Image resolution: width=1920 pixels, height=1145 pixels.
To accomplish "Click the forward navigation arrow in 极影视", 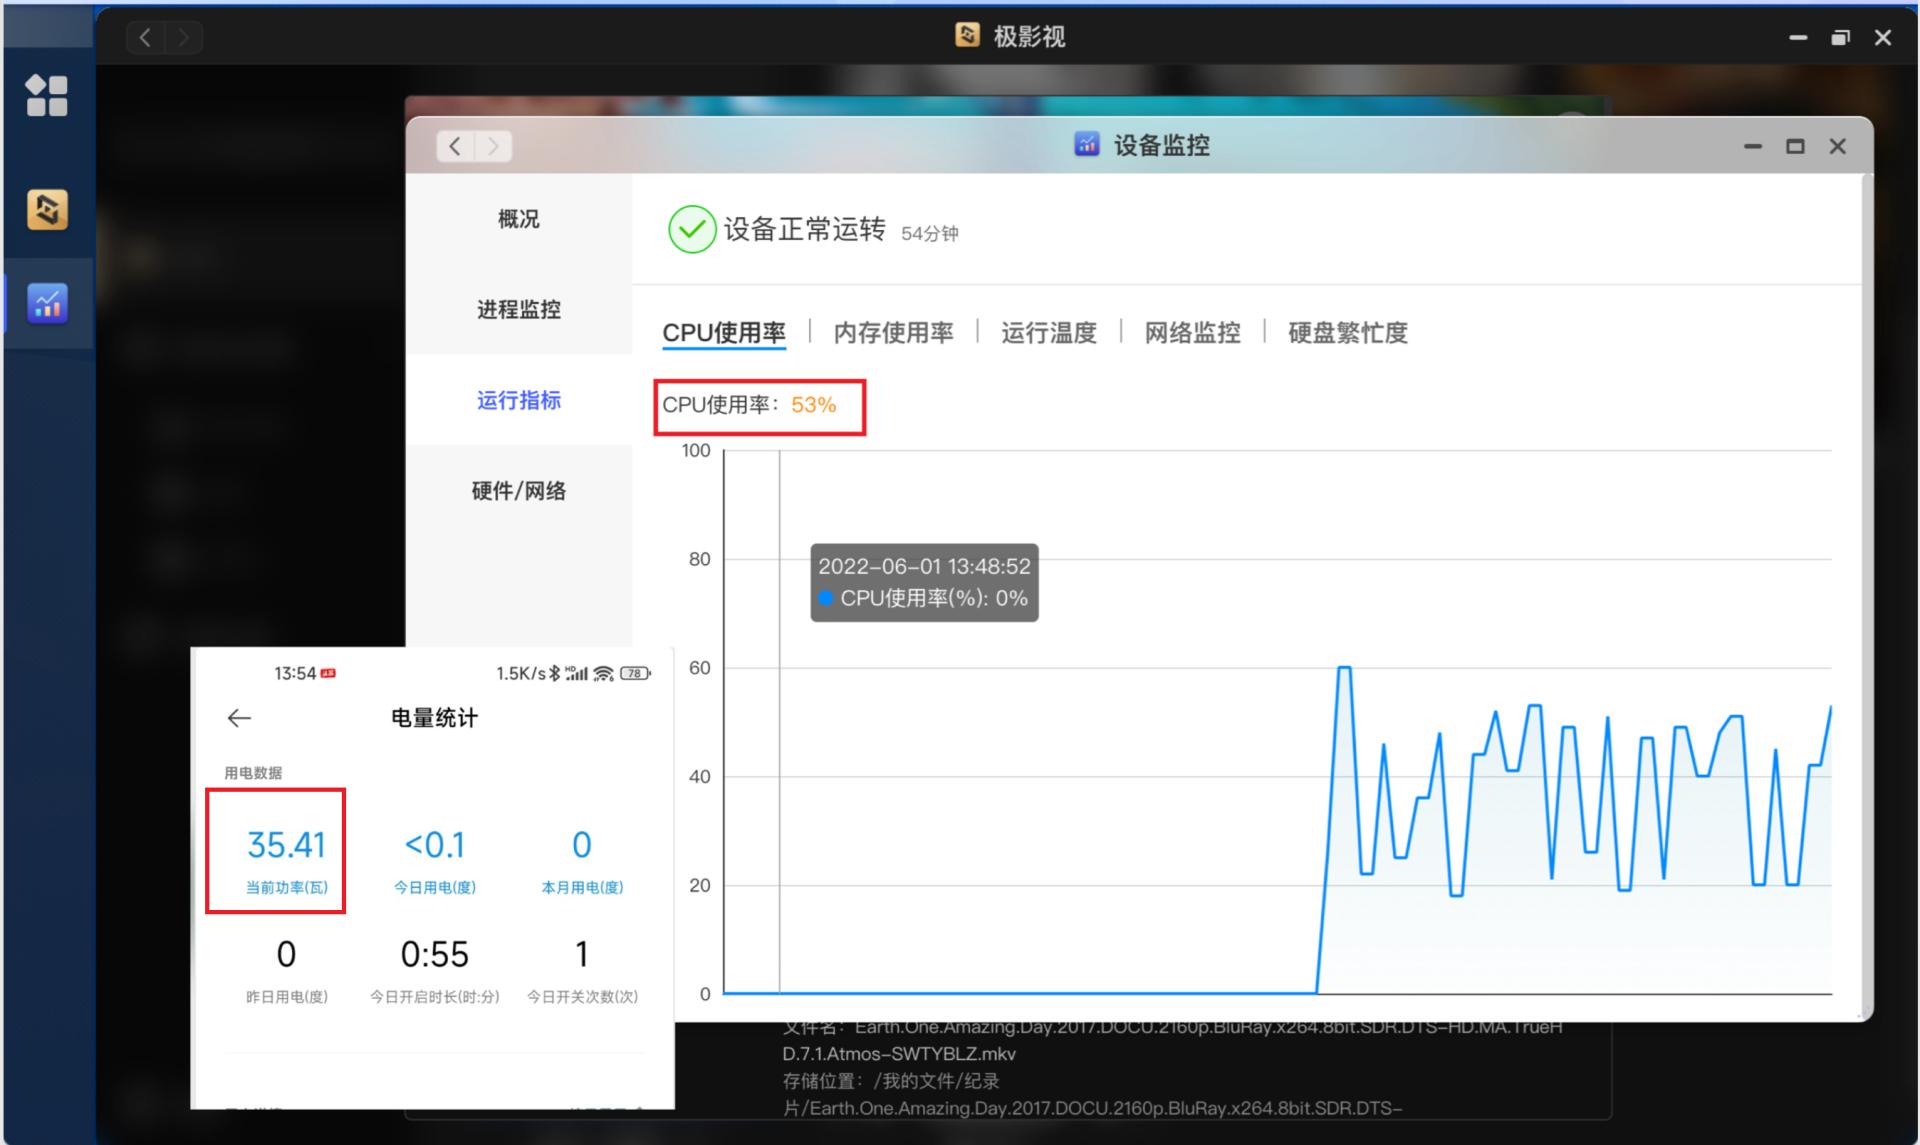I will pyautogui.click(x=184, y=36).
